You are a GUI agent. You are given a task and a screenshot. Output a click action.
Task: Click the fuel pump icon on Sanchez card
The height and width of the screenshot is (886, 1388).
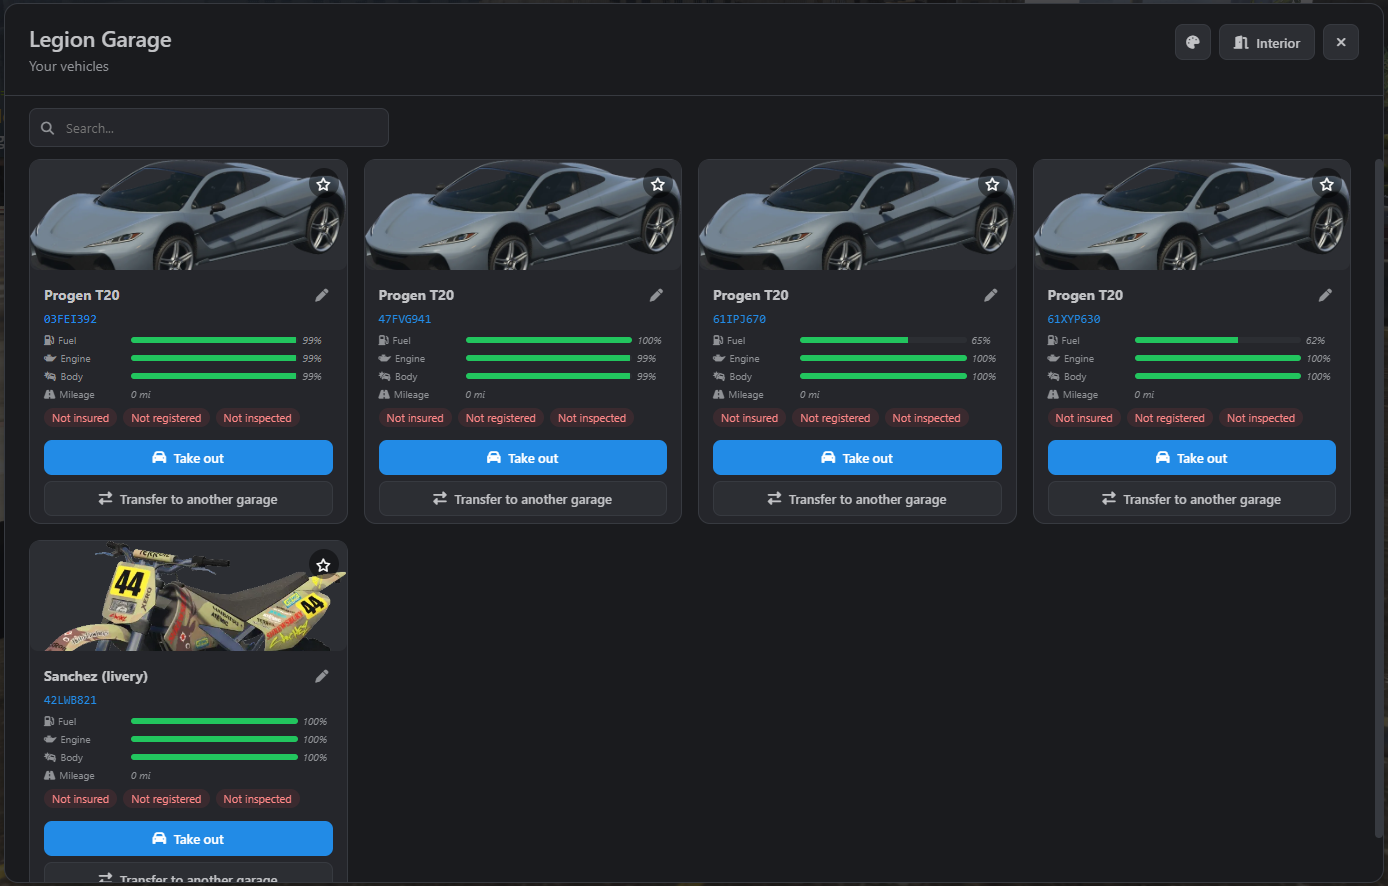pyautogui.click(x=49, y=721)
